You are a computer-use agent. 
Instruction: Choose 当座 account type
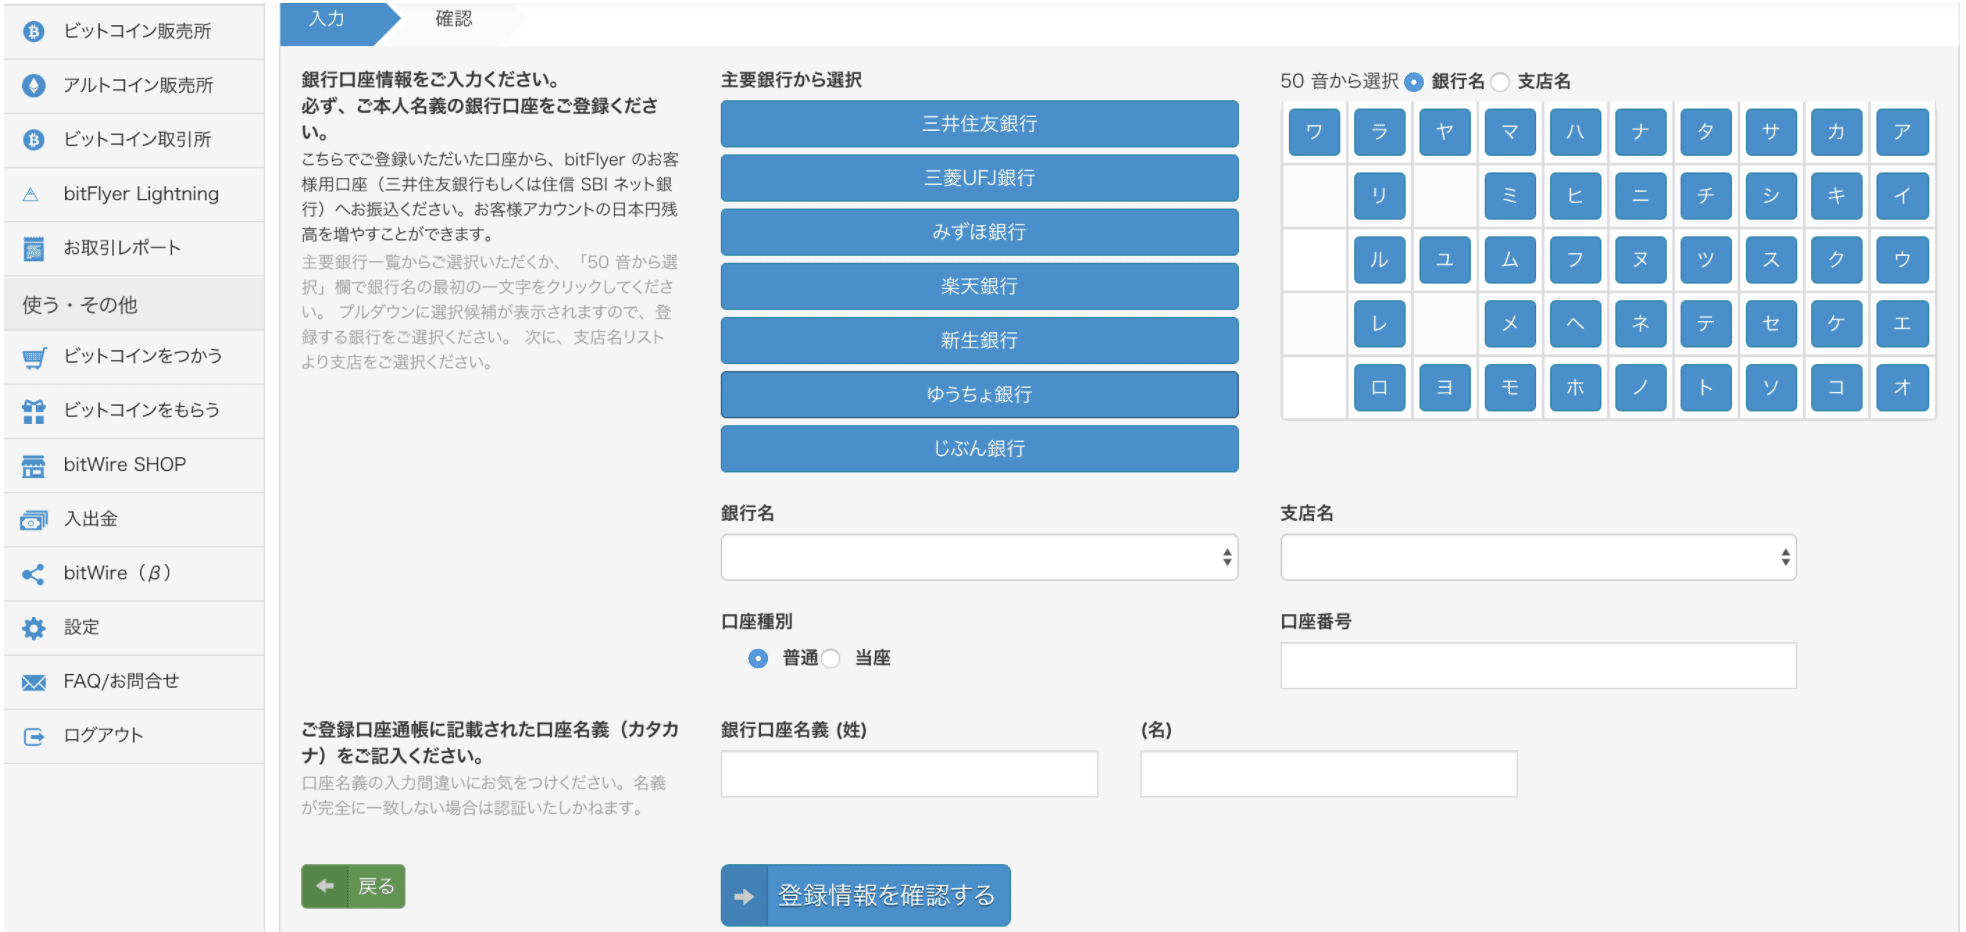(x=830, y=658)
